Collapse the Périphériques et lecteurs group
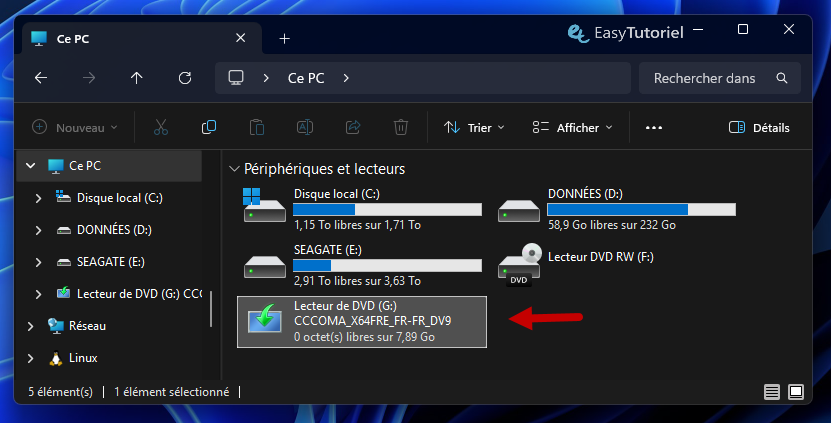831x423 pixels. (234, 169)
